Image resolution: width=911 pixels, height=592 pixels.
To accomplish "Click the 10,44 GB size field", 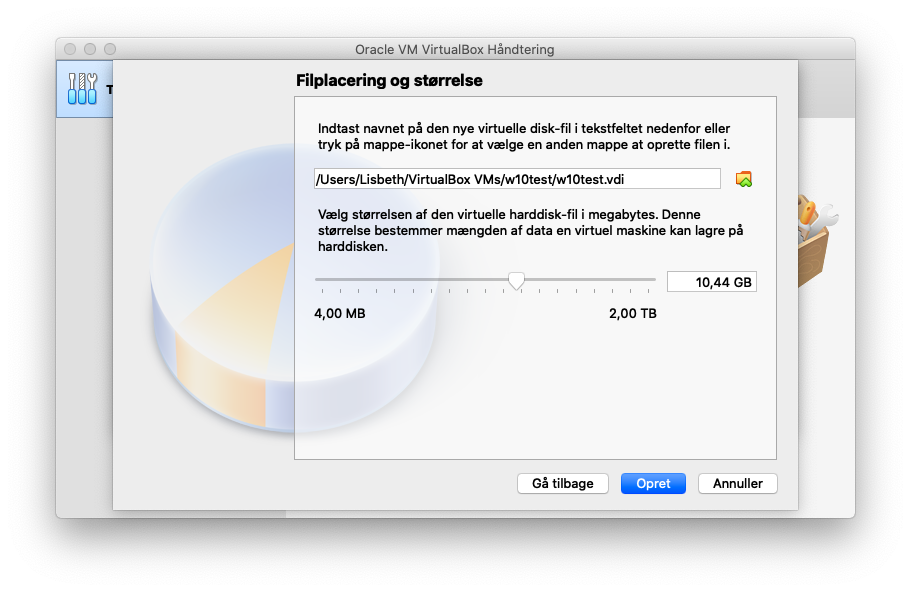I will tap(712, 282).
